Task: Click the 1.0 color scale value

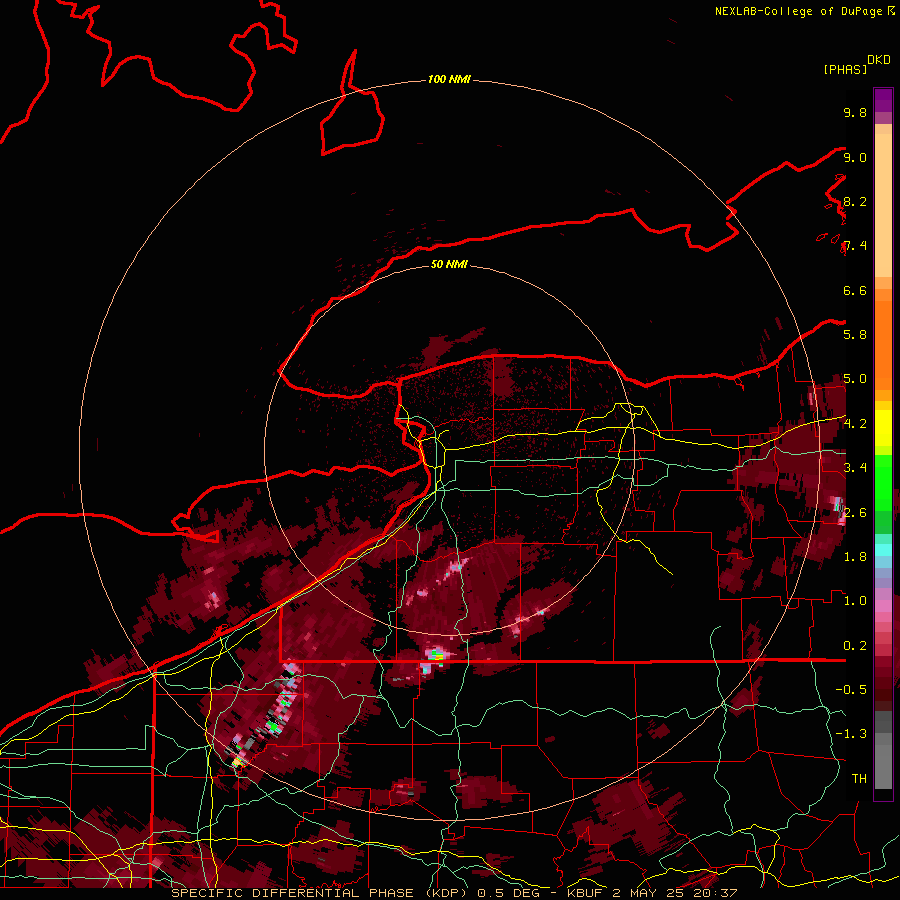Action: 855,601
